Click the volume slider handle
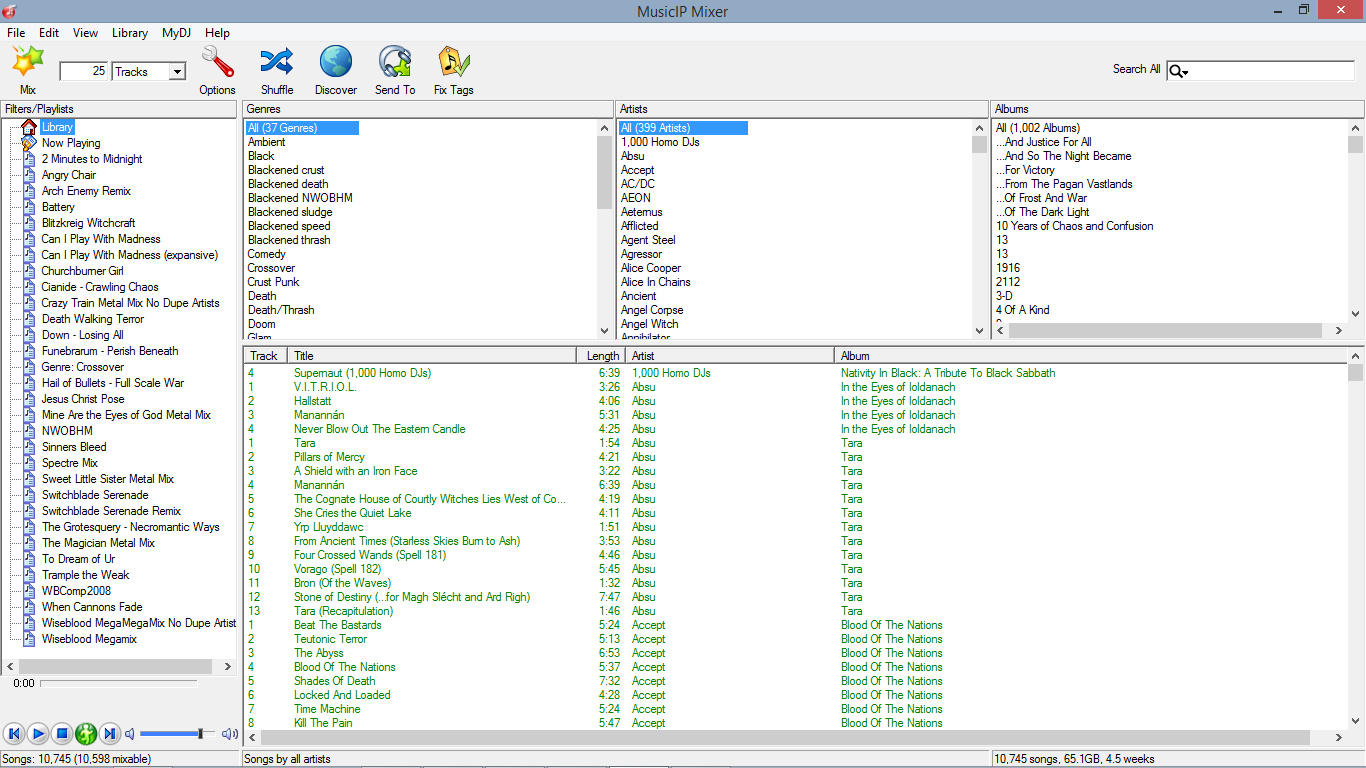The width and height of the screenshot is (1366, 768). coord(201,734)
